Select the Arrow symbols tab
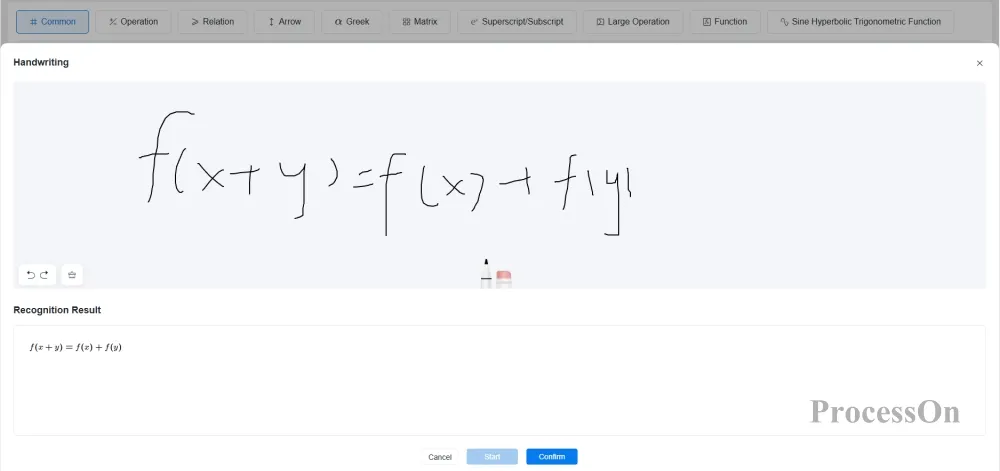The height and width of the screenshot is (471, 1000). coord(284,22)
